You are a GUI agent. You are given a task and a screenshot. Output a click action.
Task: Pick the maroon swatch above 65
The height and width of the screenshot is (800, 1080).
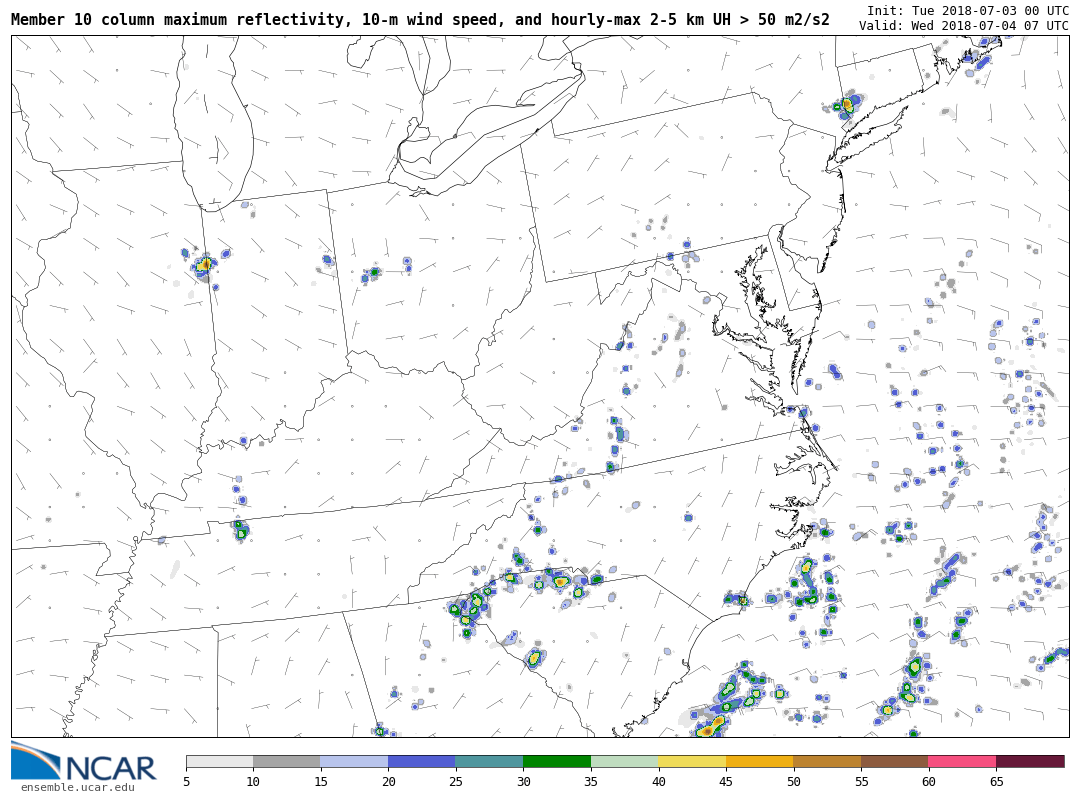1030,761
